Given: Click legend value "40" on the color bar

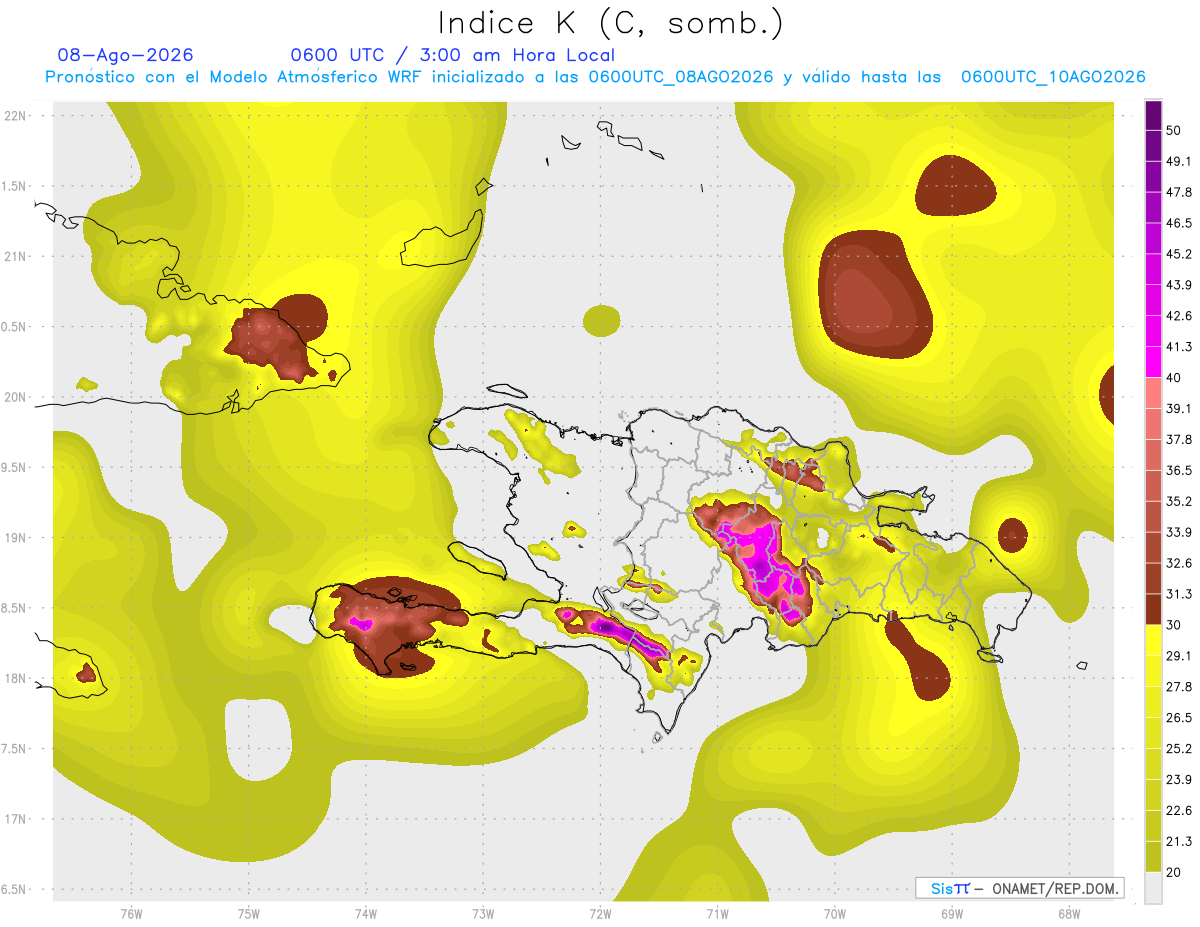Looking at the screenshot, I should (x=1175, y=378).
